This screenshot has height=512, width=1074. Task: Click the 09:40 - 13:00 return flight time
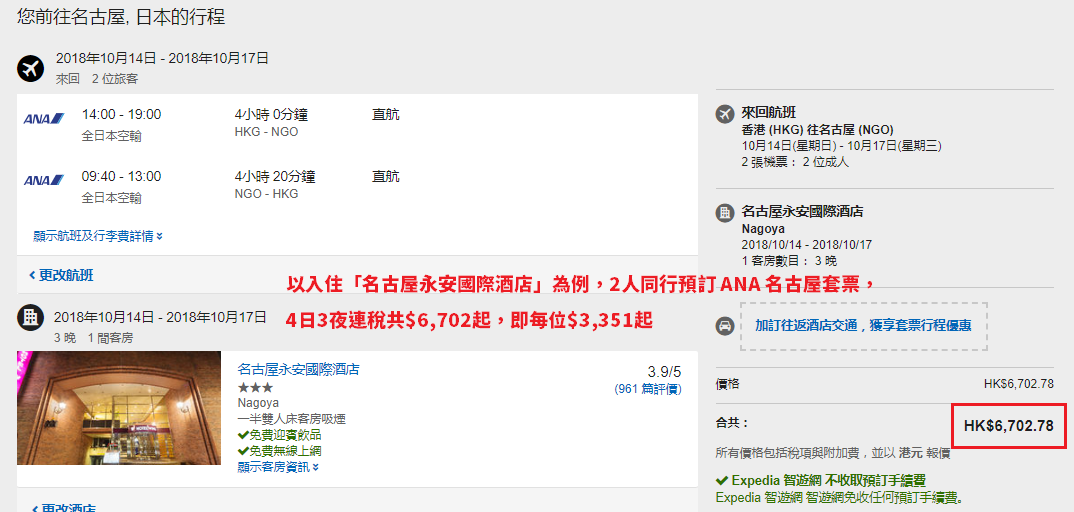(x=121, y=177)
